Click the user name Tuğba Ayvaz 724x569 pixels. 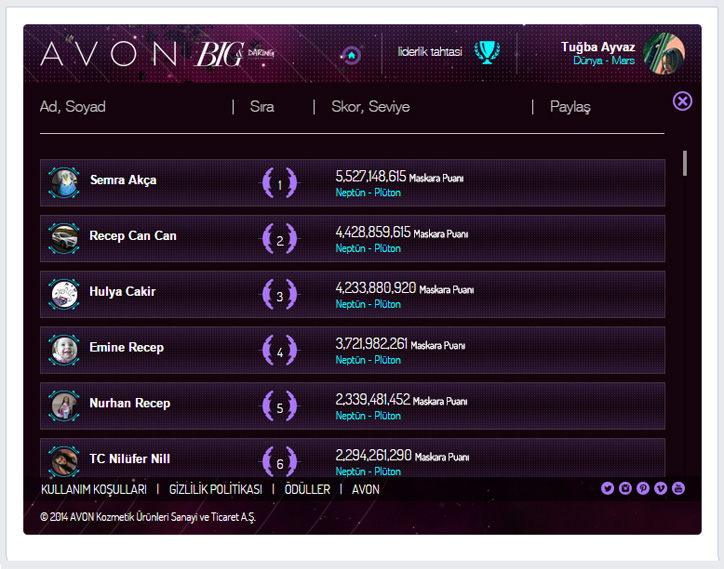point(598,47)
